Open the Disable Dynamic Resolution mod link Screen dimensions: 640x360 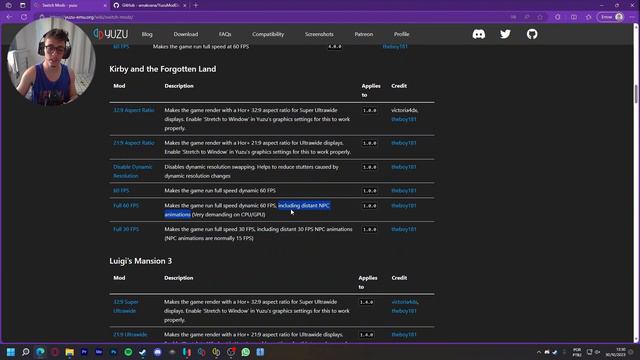133,171
